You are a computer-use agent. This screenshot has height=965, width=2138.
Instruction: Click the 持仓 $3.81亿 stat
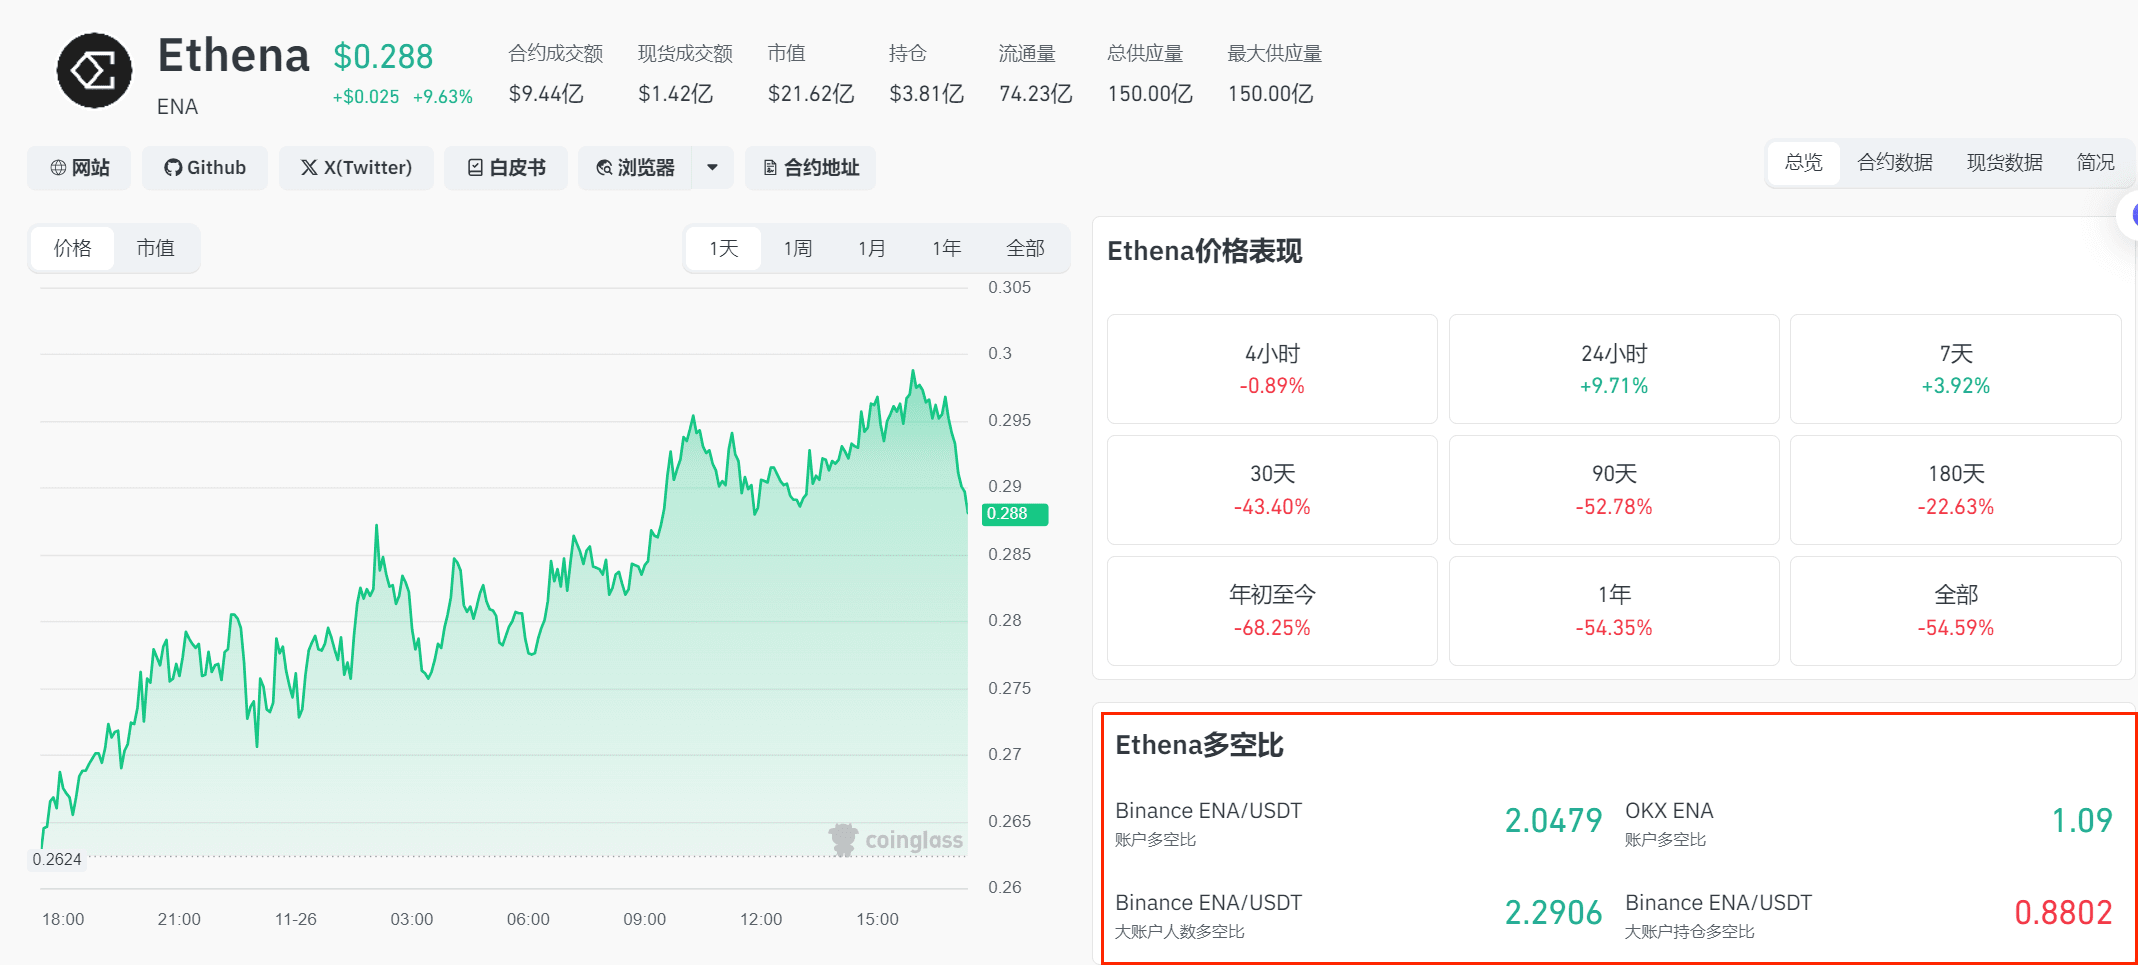coord(926,74)
